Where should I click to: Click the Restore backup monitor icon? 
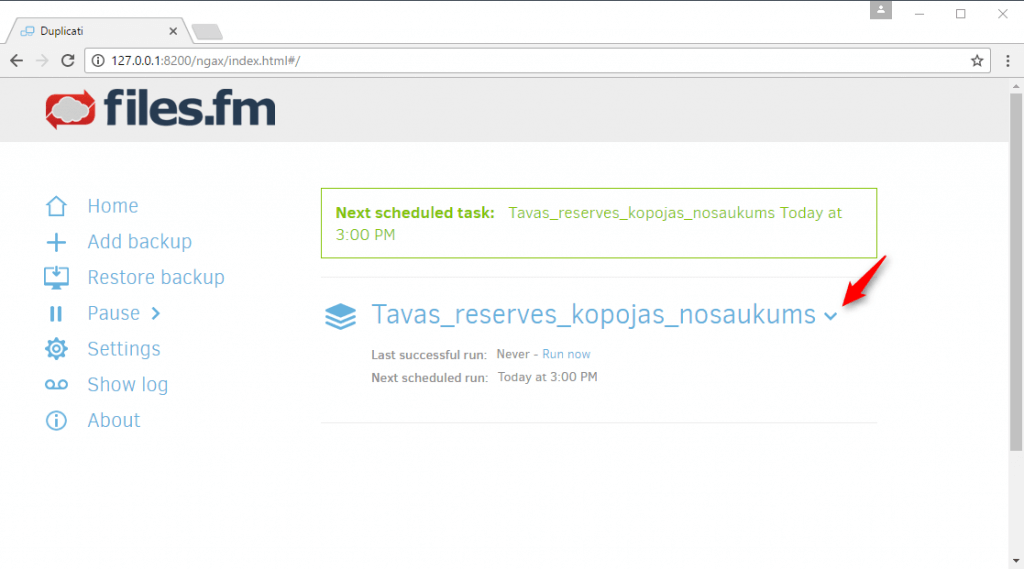click(56, 278)
